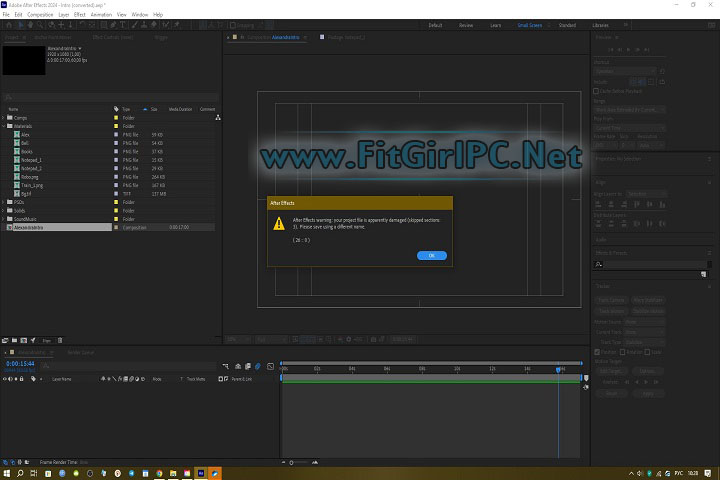Expand the SoundMusic folder
This screenshot has height=480, width=720.
(x=4, y=219)
